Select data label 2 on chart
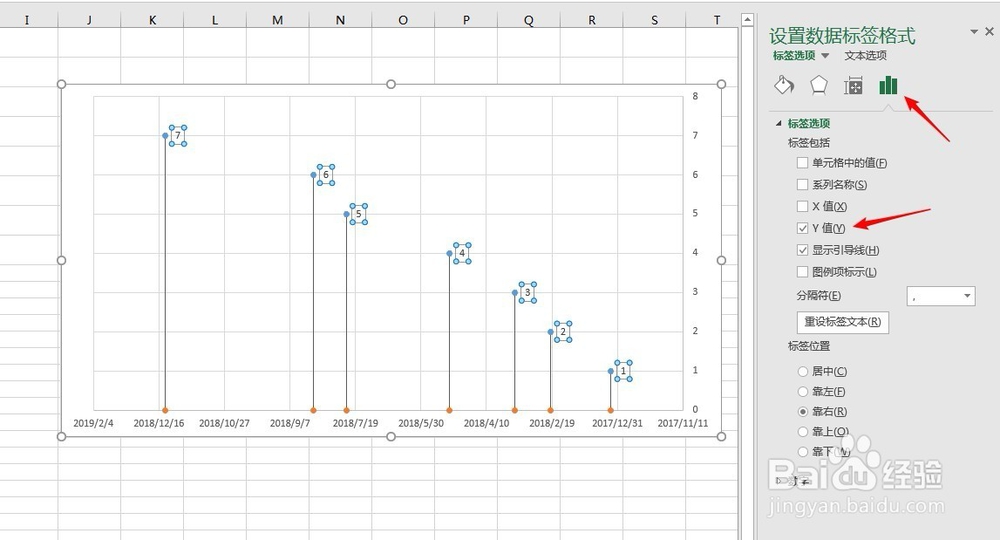 tap(562, 332)
